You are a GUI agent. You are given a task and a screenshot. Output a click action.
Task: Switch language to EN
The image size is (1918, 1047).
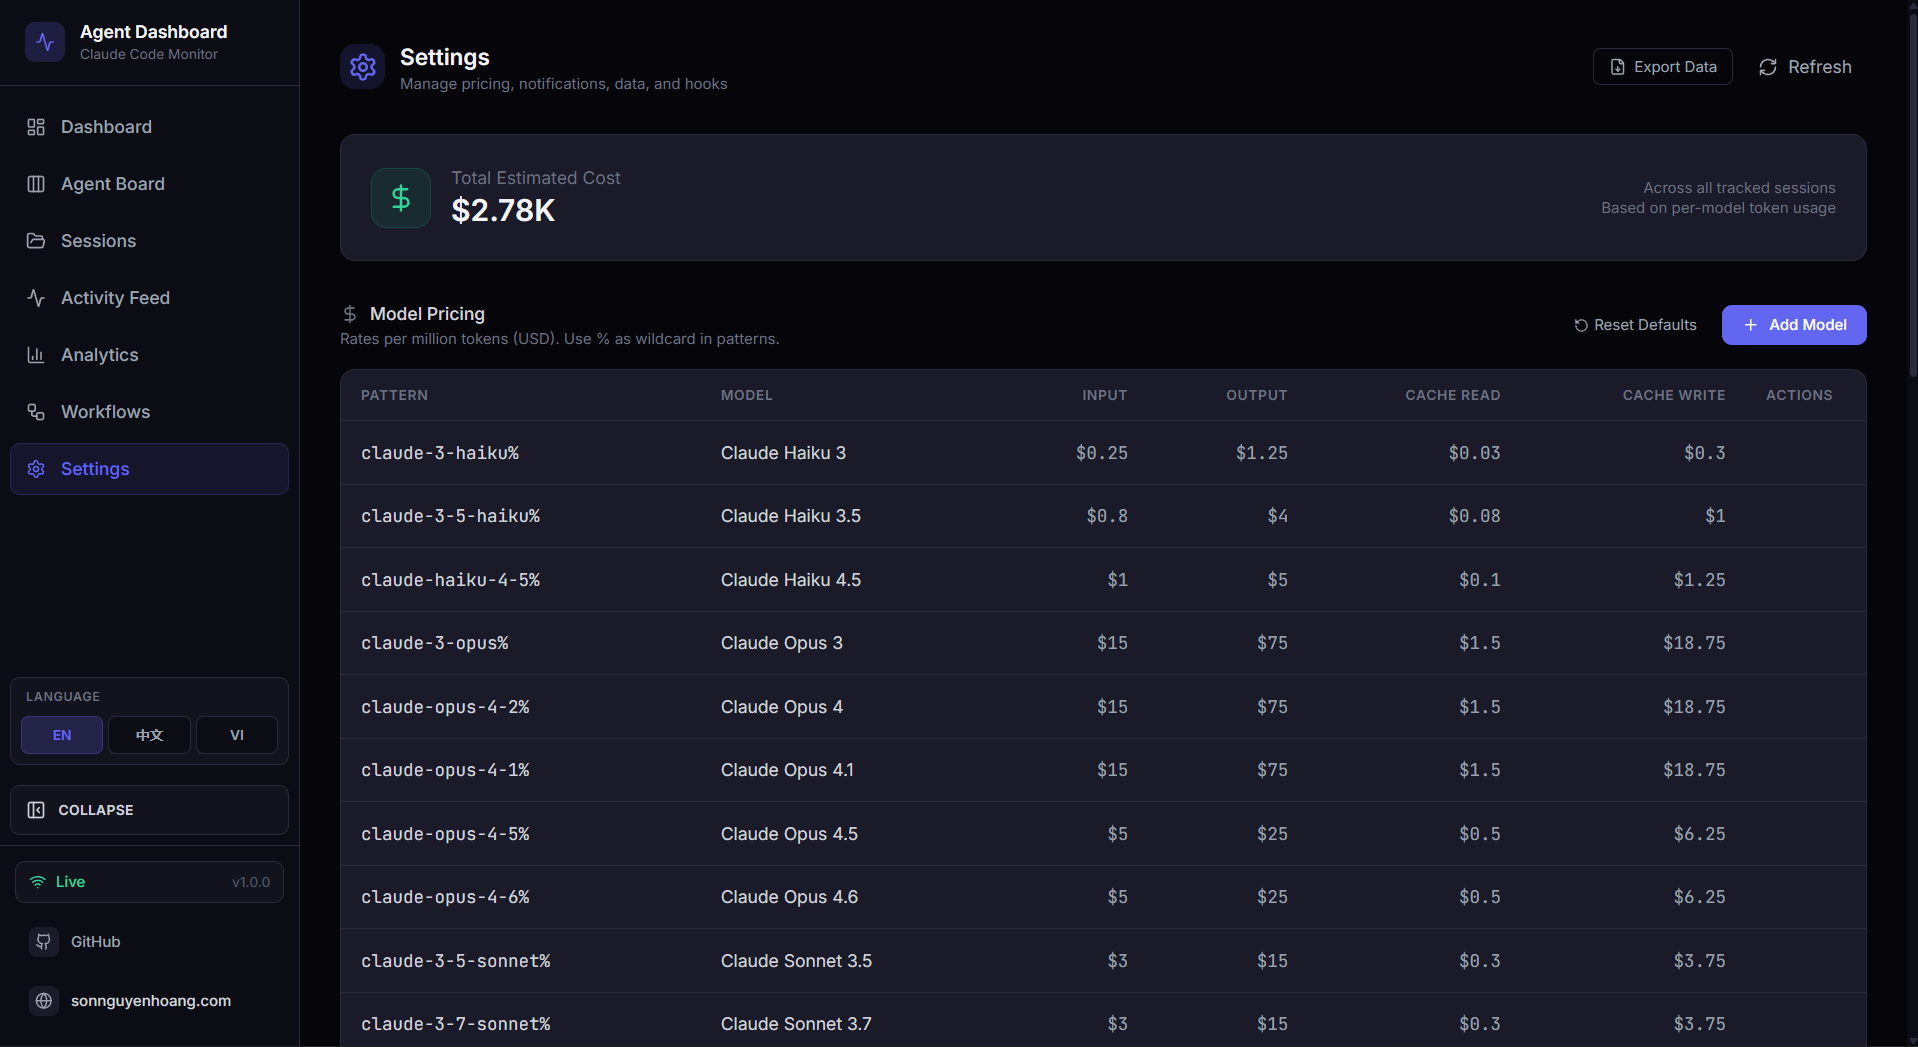click(x=61, y=735)
